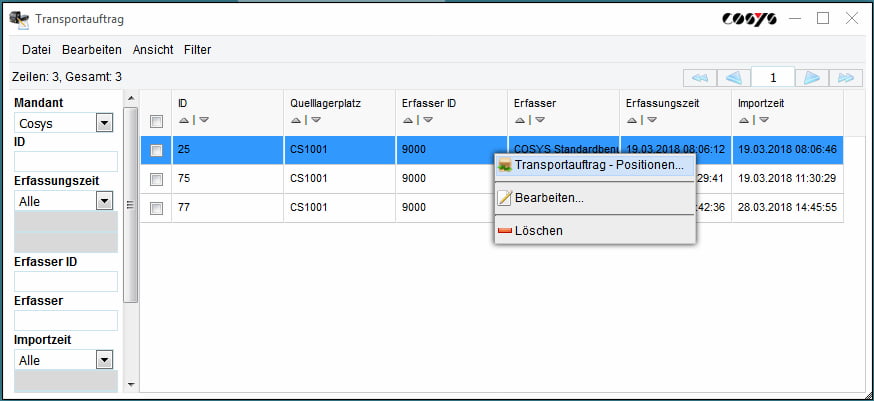Check the checkbox for row ID 77
The height and width of the screenshot is (401, 874).
(x=157, y=208)
